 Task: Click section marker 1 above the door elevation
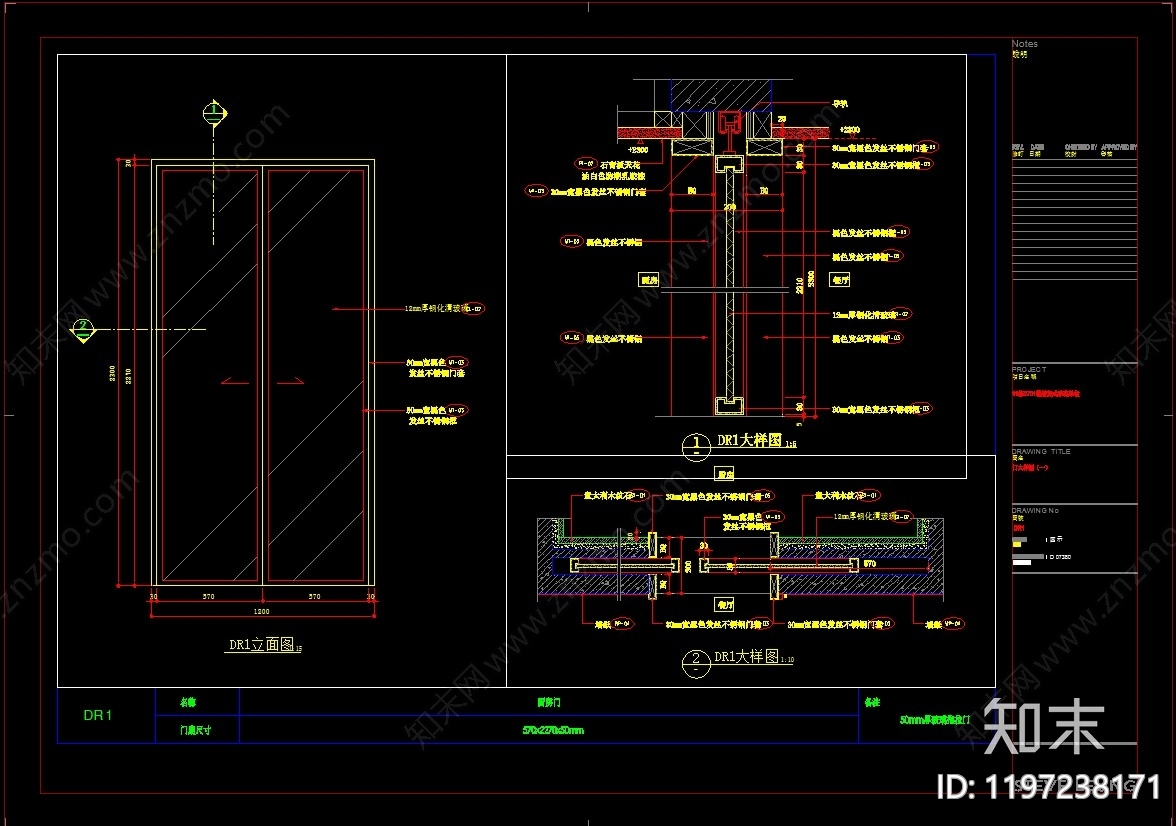point(213,113)
